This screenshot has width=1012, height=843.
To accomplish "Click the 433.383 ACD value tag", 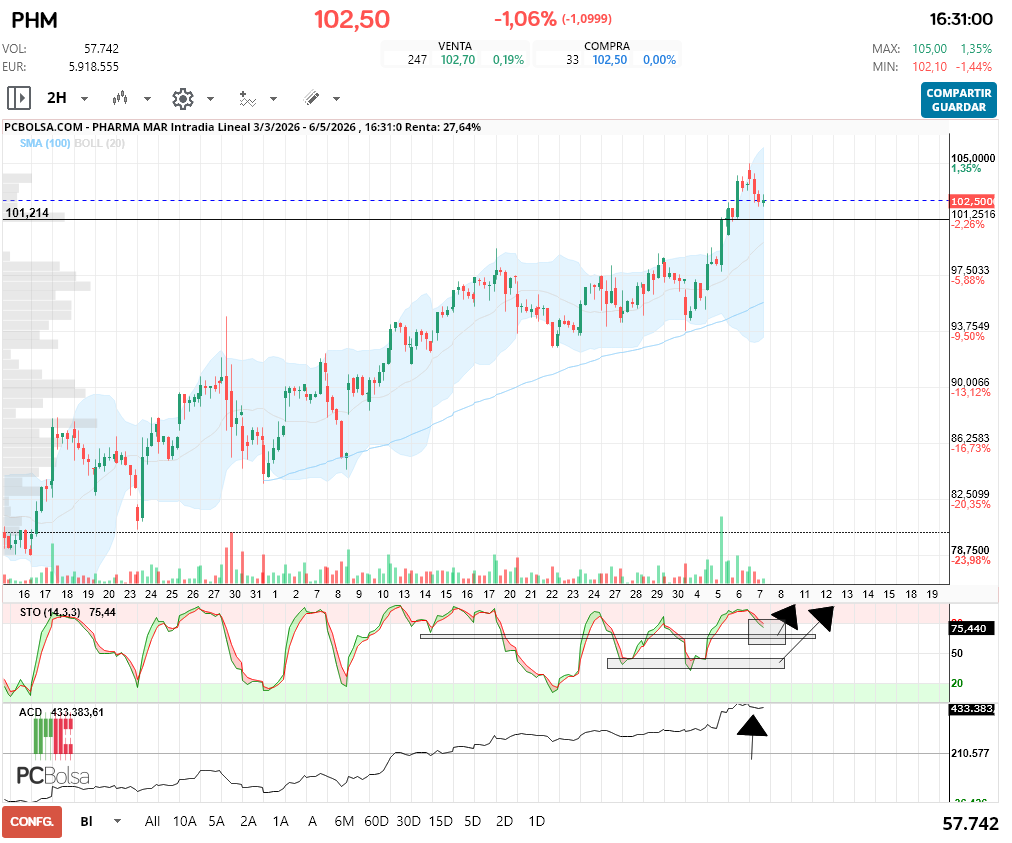I will tap(972, 709).
